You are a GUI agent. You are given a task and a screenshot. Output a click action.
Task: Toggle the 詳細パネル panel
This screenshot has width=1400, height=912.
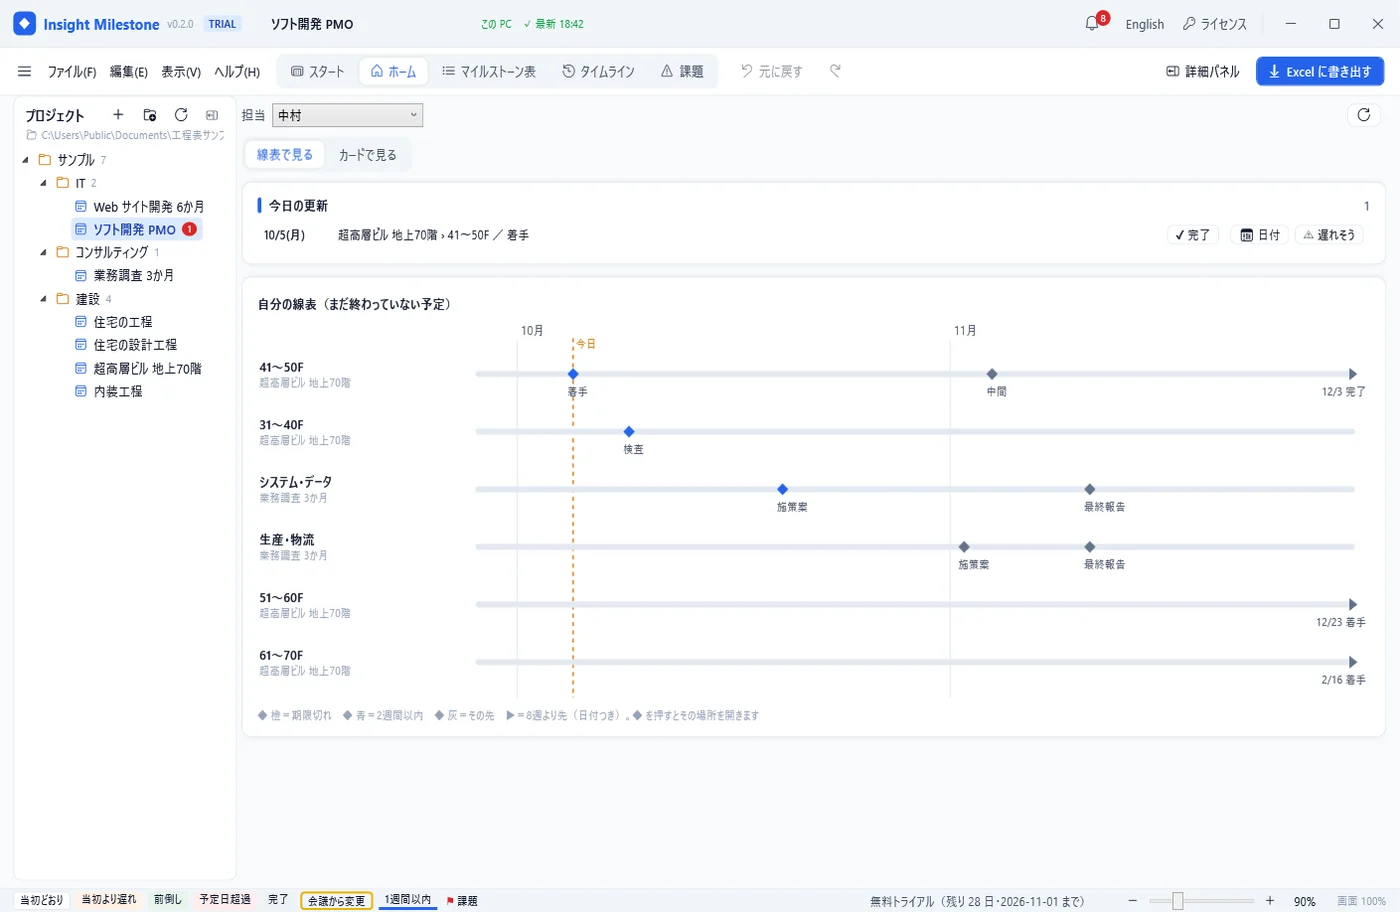1203,71
